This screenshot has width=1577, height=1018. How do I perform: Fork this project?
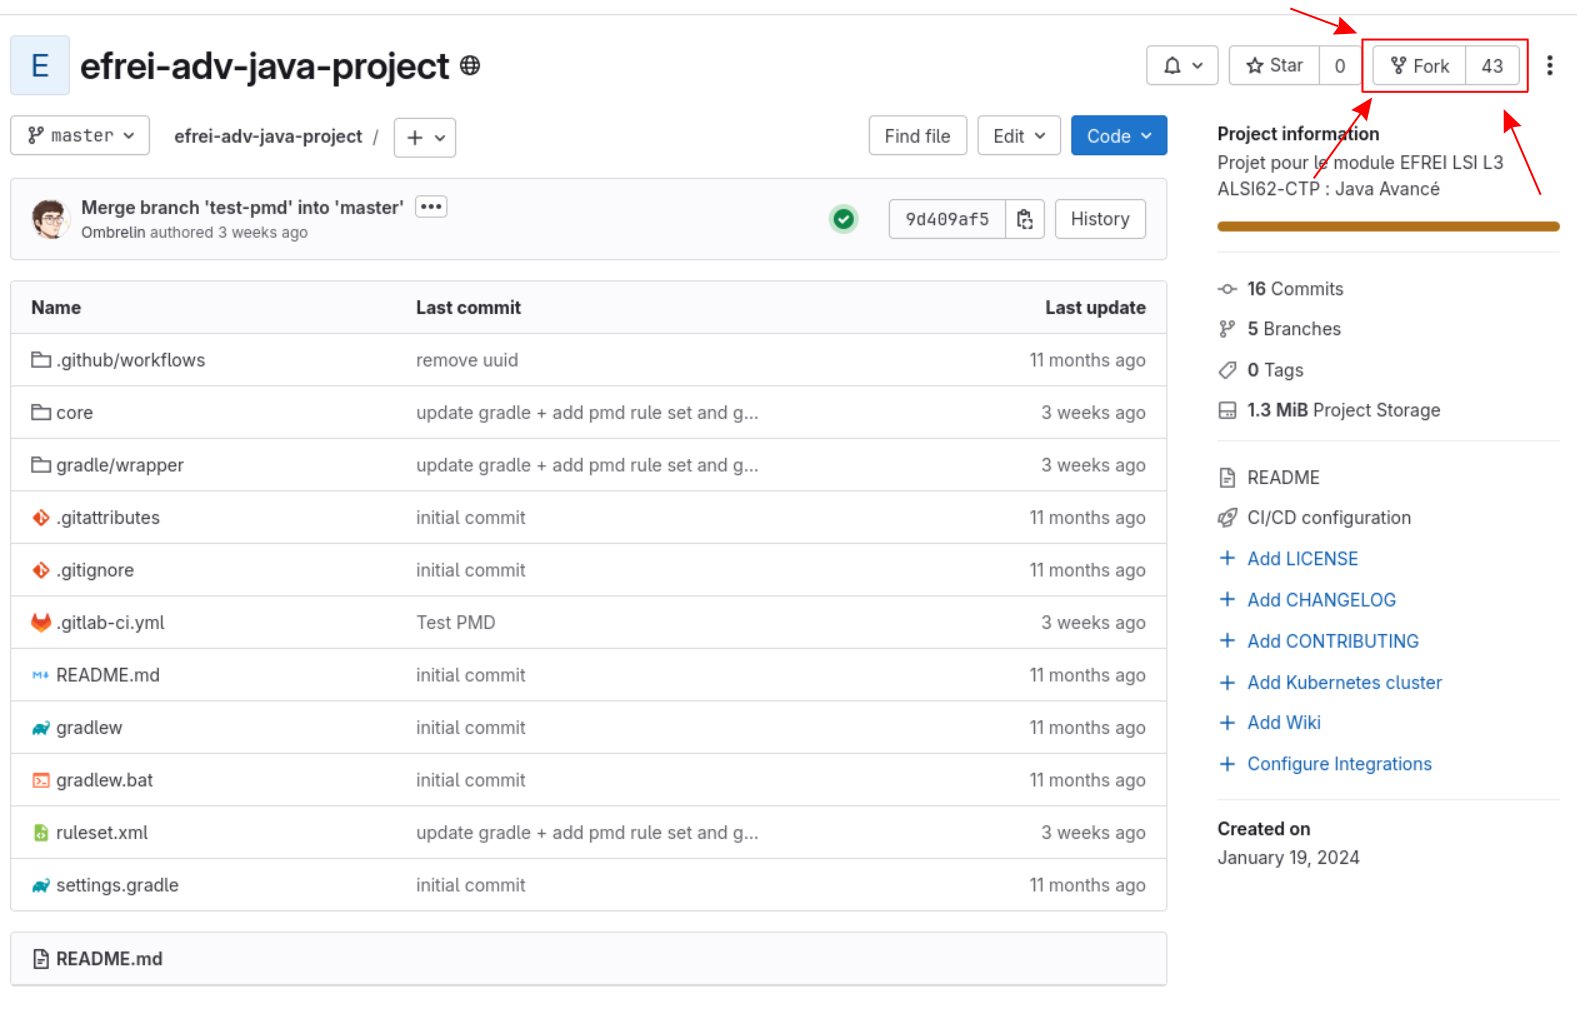point(1419,66)
